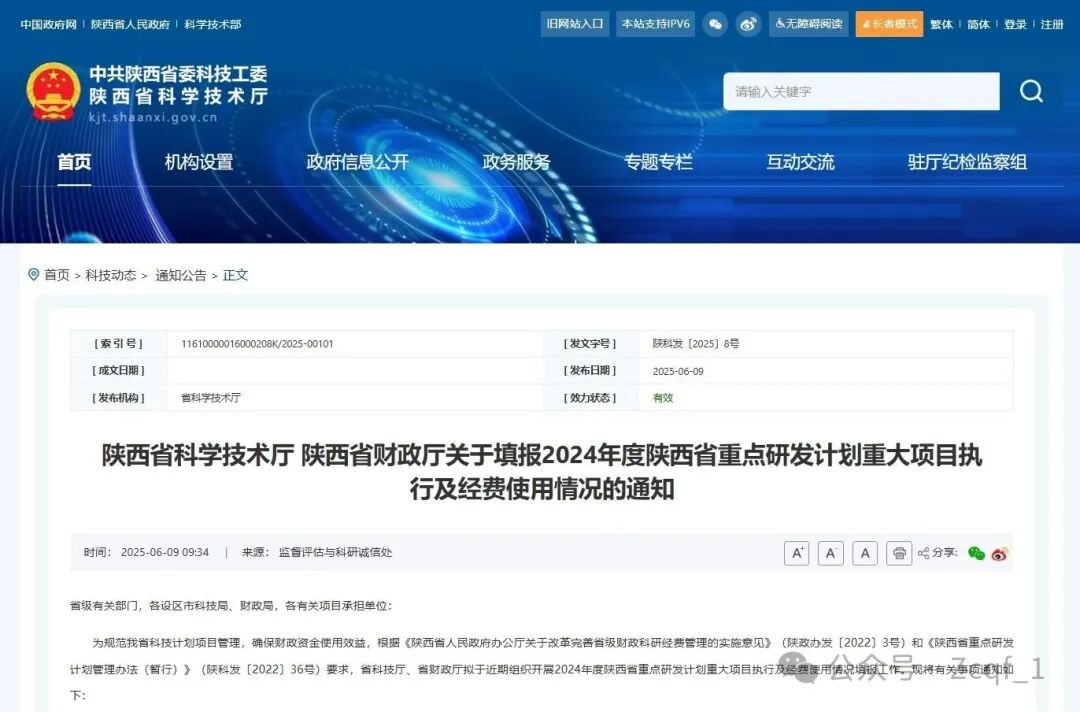Image resolution: width=1080 pixels, height=712 pixels.
Task: Open 科学技术部 link
Action: click(x=213, y=24)
